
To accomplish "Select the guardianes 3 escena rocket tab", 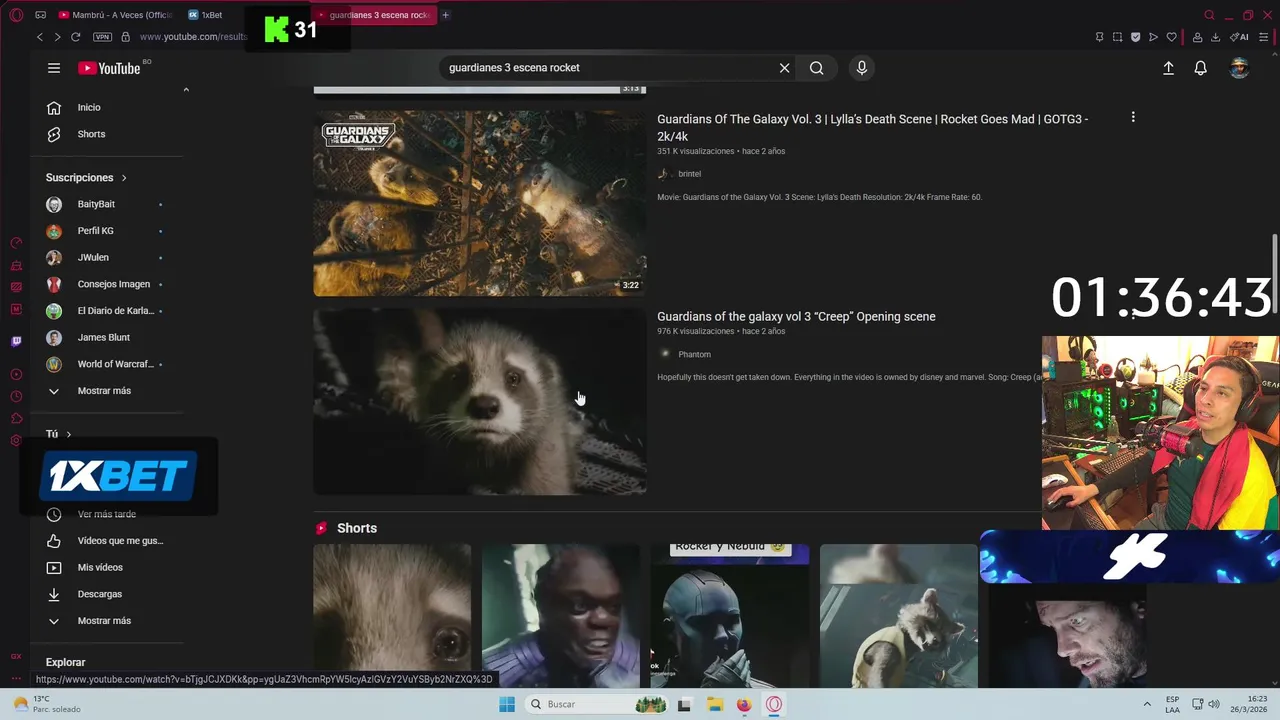I will pyautogui.click(x=374, y=15).
